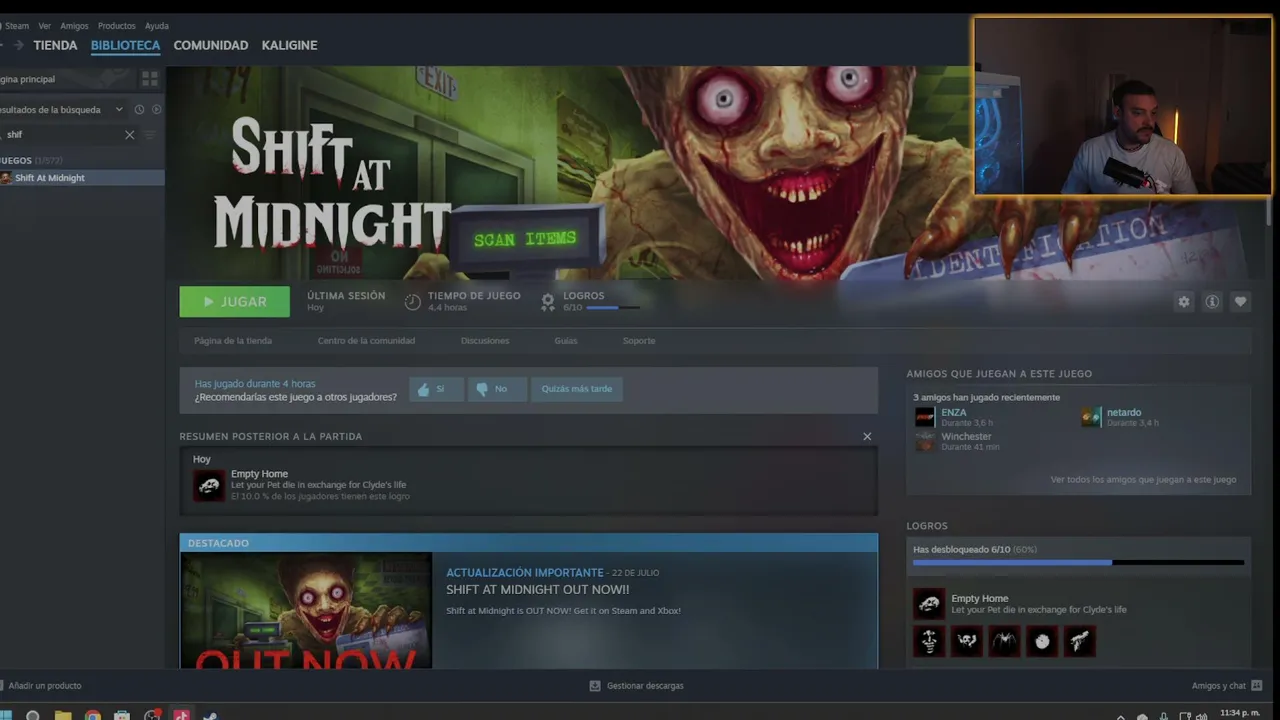Open the Chrome browser taskbar icon
1280x720 pixels.
pyautogui.click(x=93, y=715)
